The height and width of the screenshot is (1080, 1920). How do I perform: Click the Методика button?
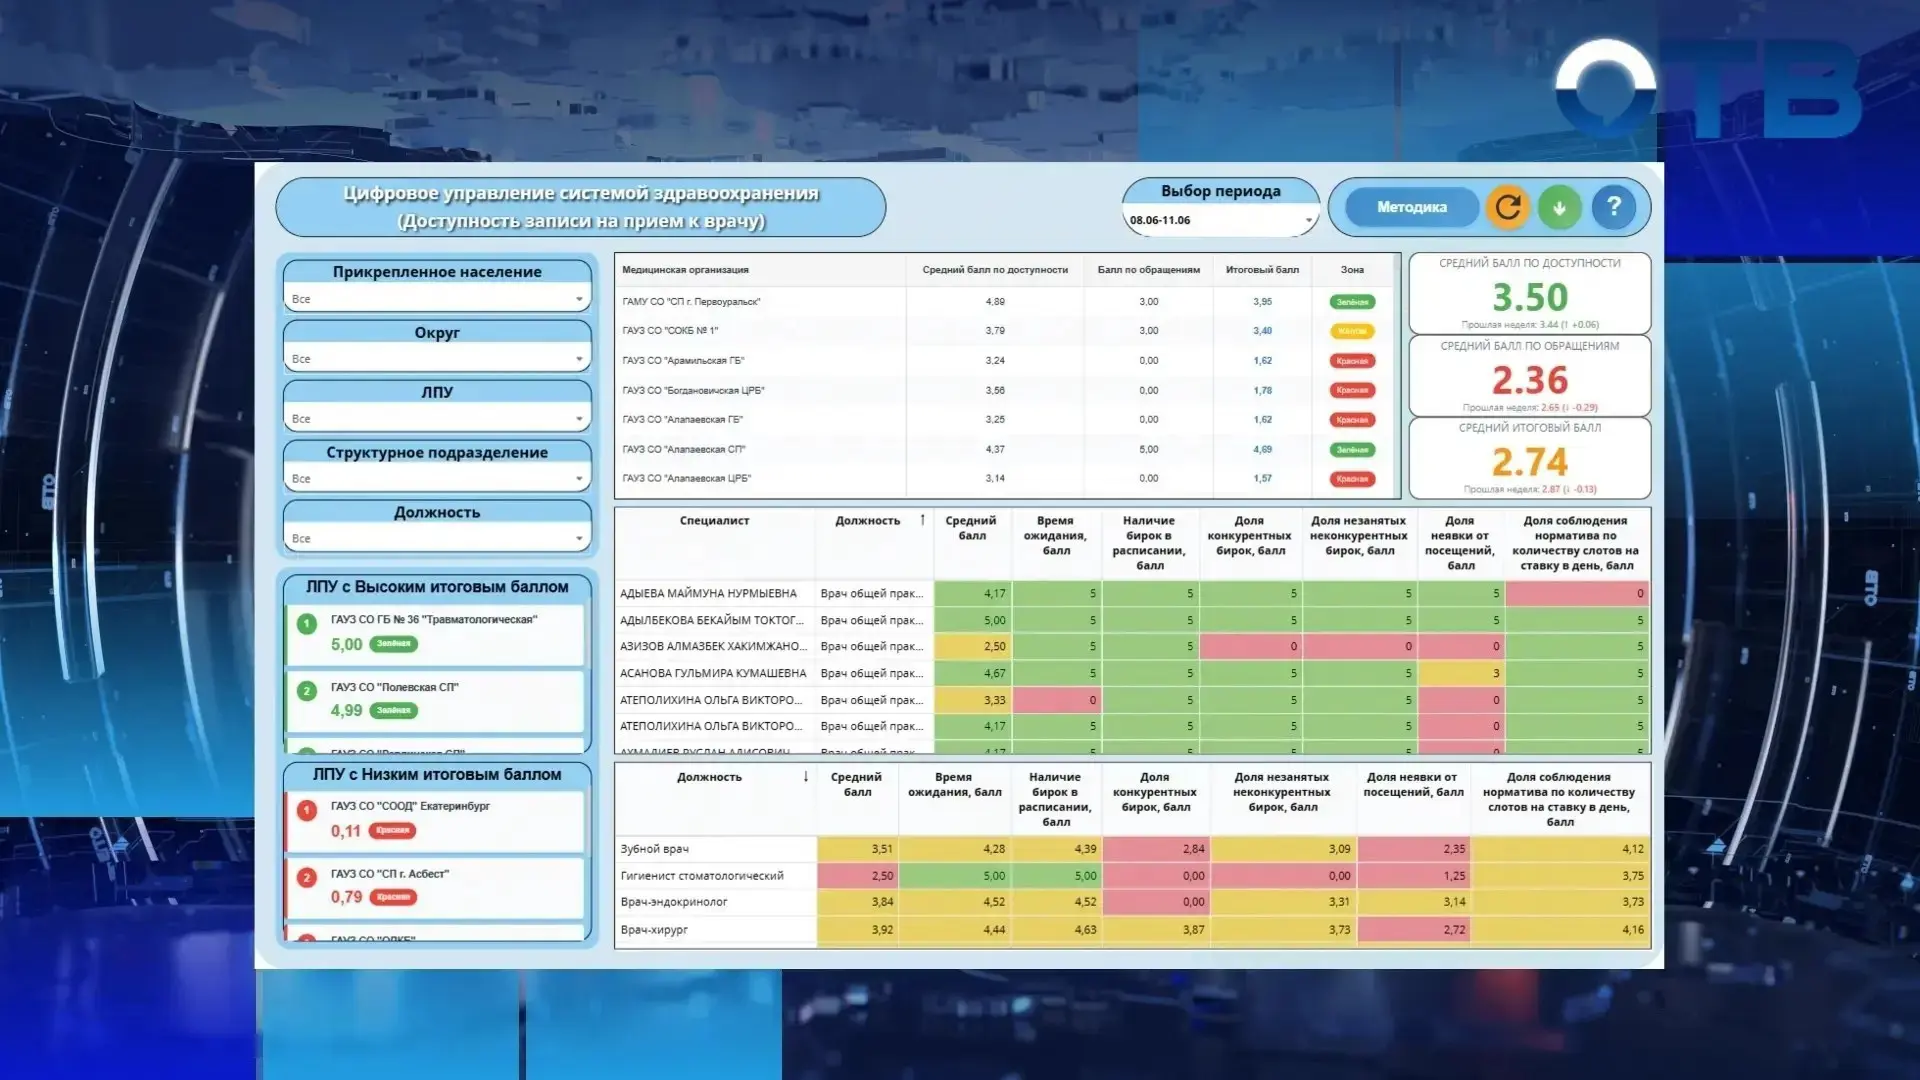[x=1411, y=207]
